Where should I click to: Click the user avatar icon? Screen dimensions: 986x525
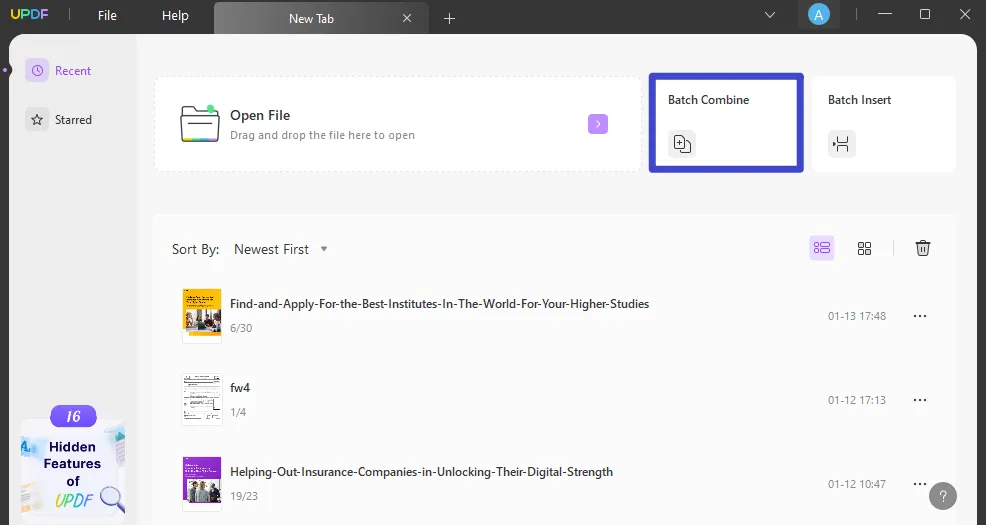tap(819, 15)
